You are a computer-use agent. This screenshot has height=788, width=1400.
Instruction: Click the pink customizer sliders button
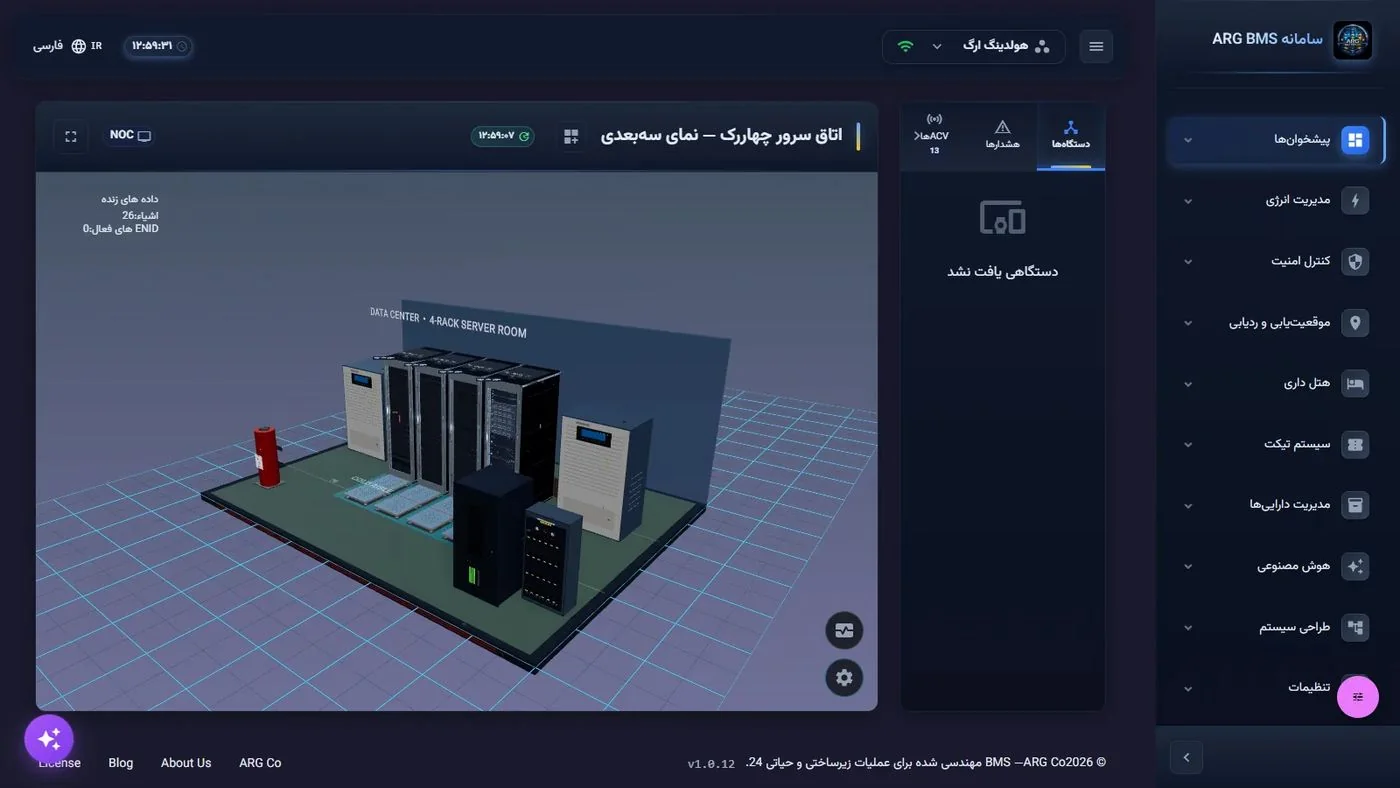coord(1357,697)
